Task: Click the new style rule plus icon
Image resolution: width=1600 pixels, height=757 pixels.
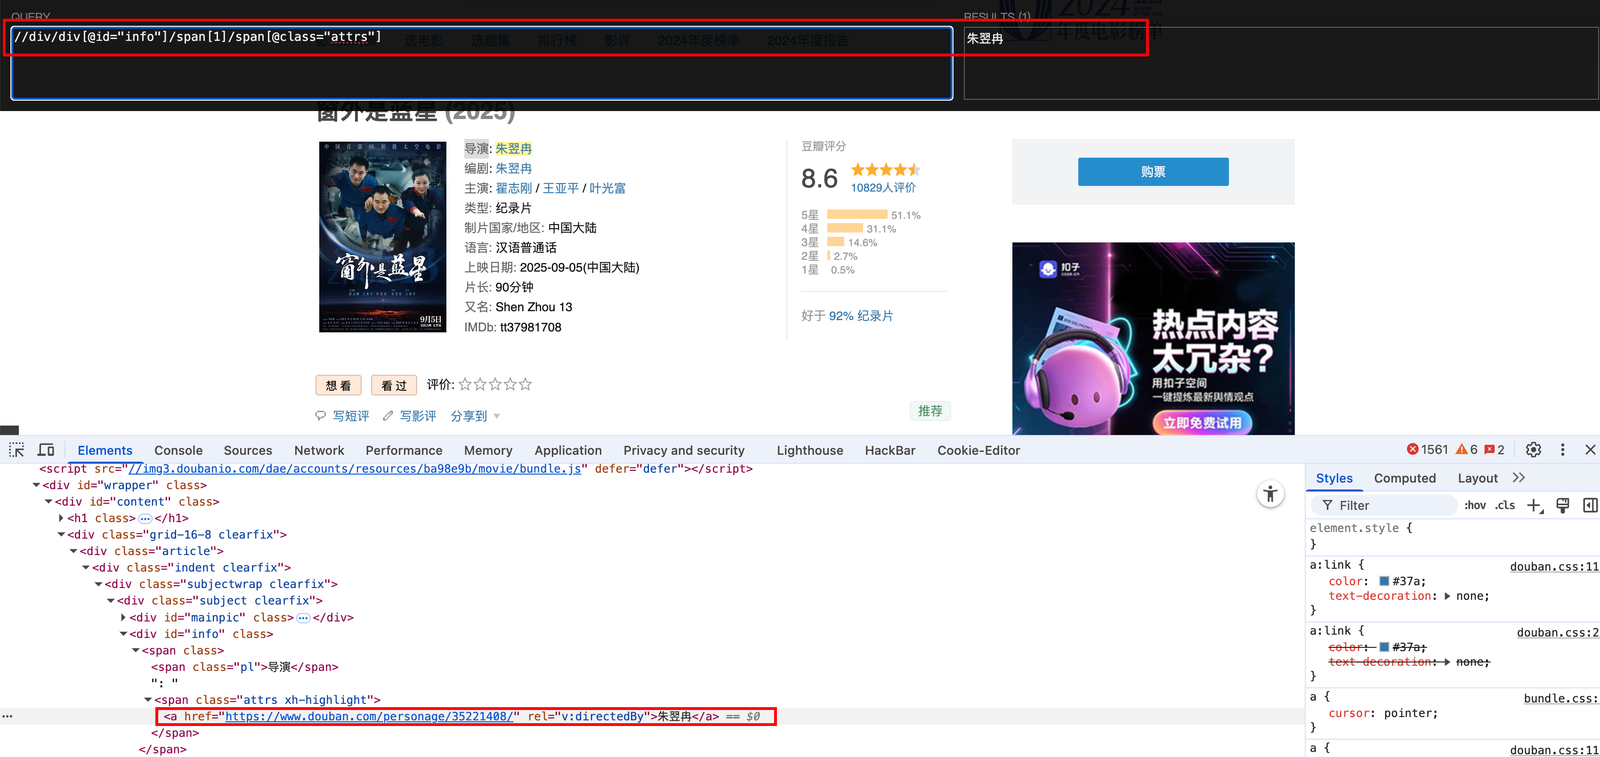Action: coord(1535,505)
